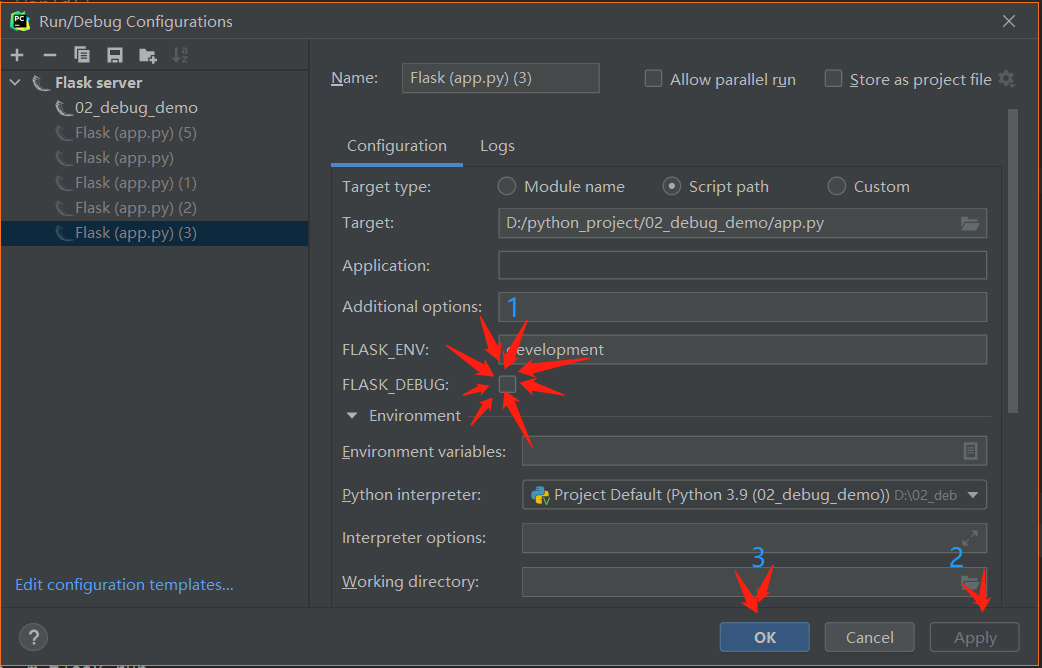Copy the selected configuration

pos(82,55)
